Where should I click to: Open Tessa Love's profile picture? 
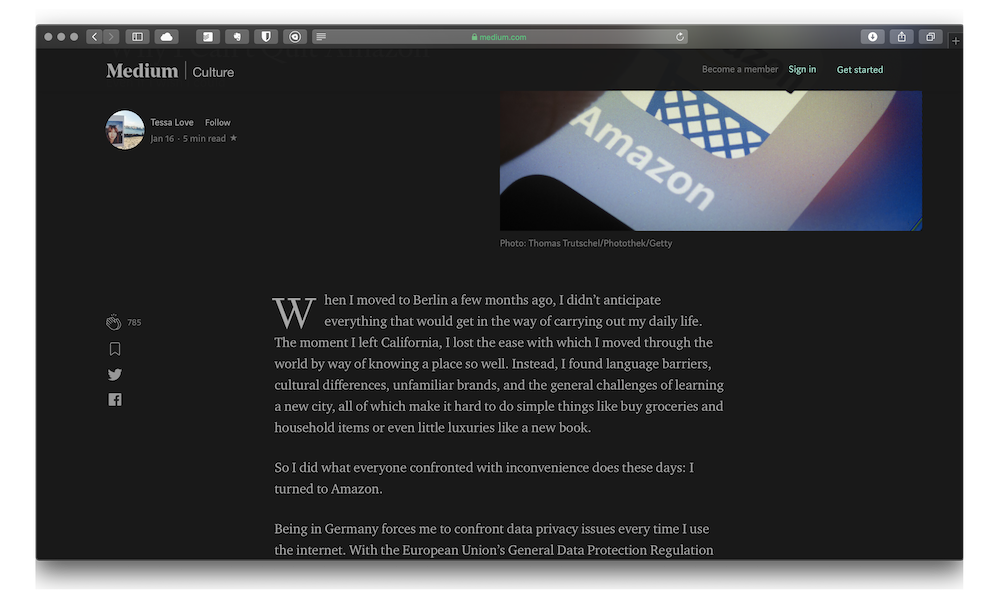point(124,130)
